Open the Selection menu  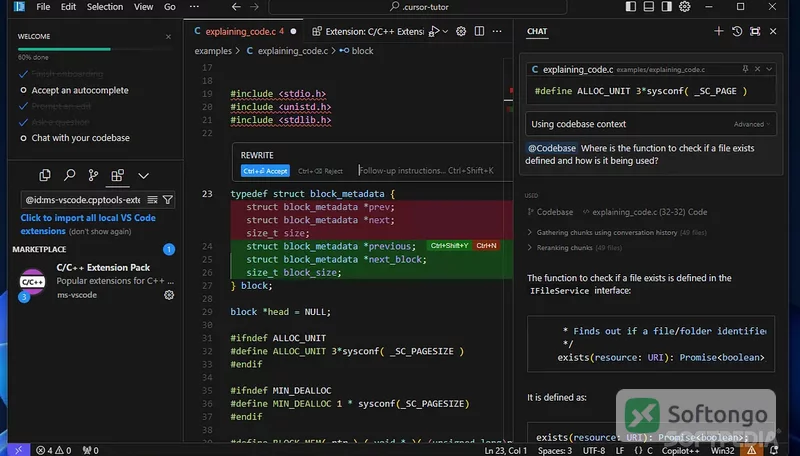(x=105, y=7)
